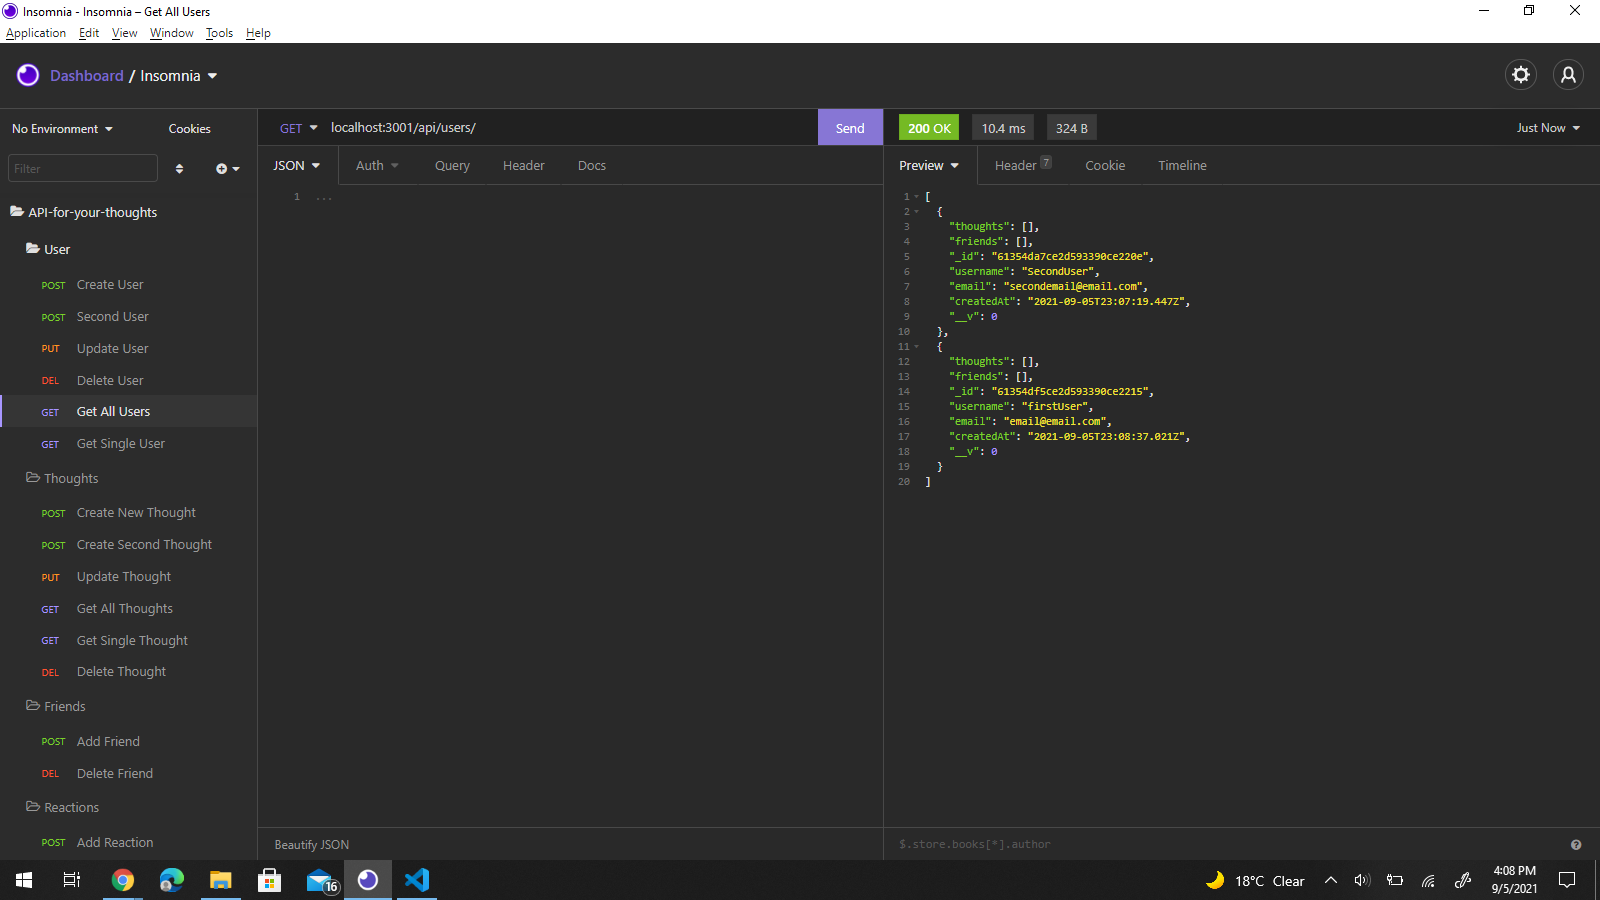Click the API-for-your-thoughts workspace folder icon
This screenshot has height=900, width=1600.
point(16,211)
